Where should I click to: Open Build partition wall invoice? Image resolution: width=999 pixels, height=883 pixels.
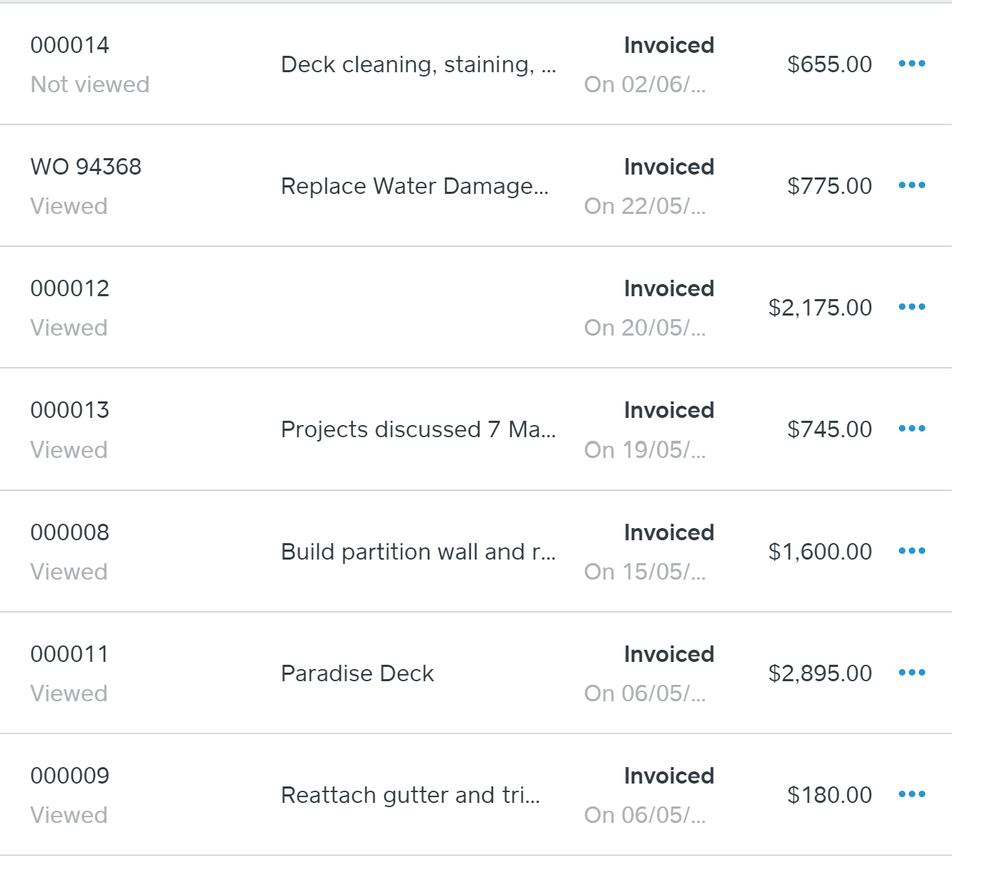click(x=418, y=552)
